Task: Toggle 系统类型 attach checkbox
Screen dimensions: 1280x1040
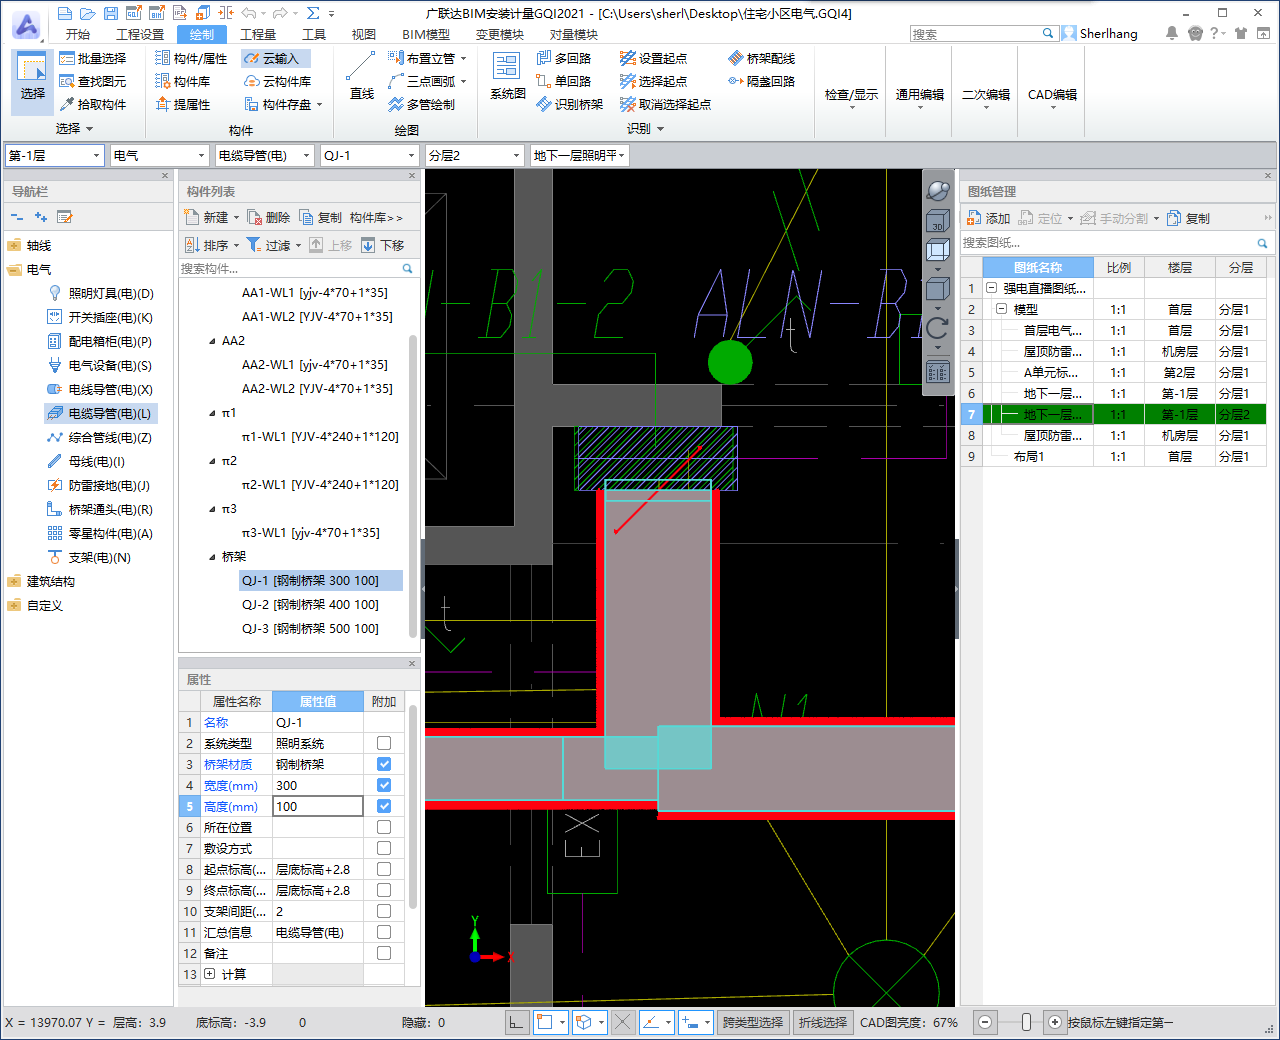Action: (x=384, y=743)
